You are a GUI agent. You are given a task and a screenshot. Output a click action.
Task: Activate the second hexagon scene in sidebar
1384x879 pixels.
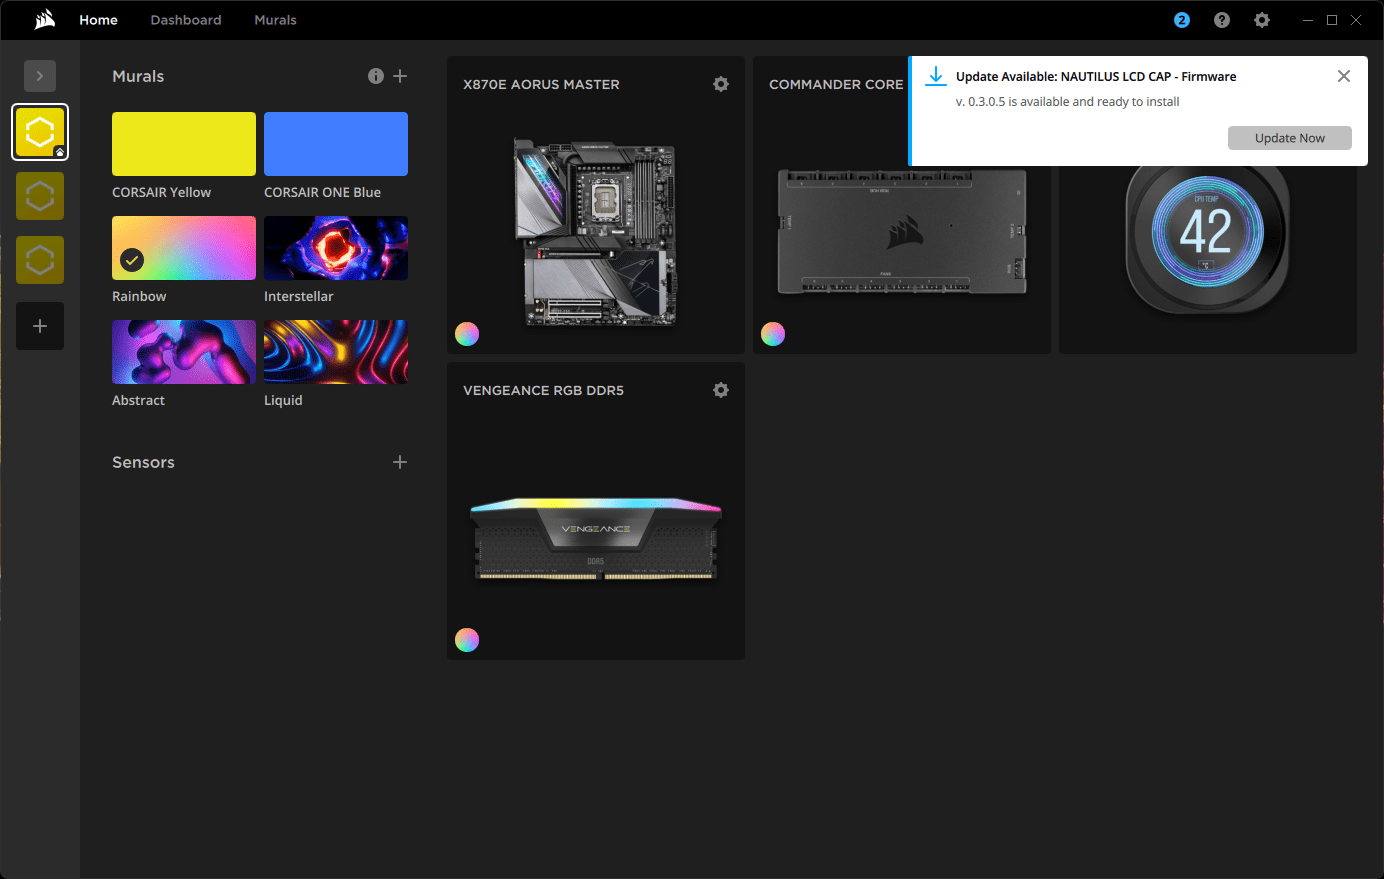[x=40, y=196]
